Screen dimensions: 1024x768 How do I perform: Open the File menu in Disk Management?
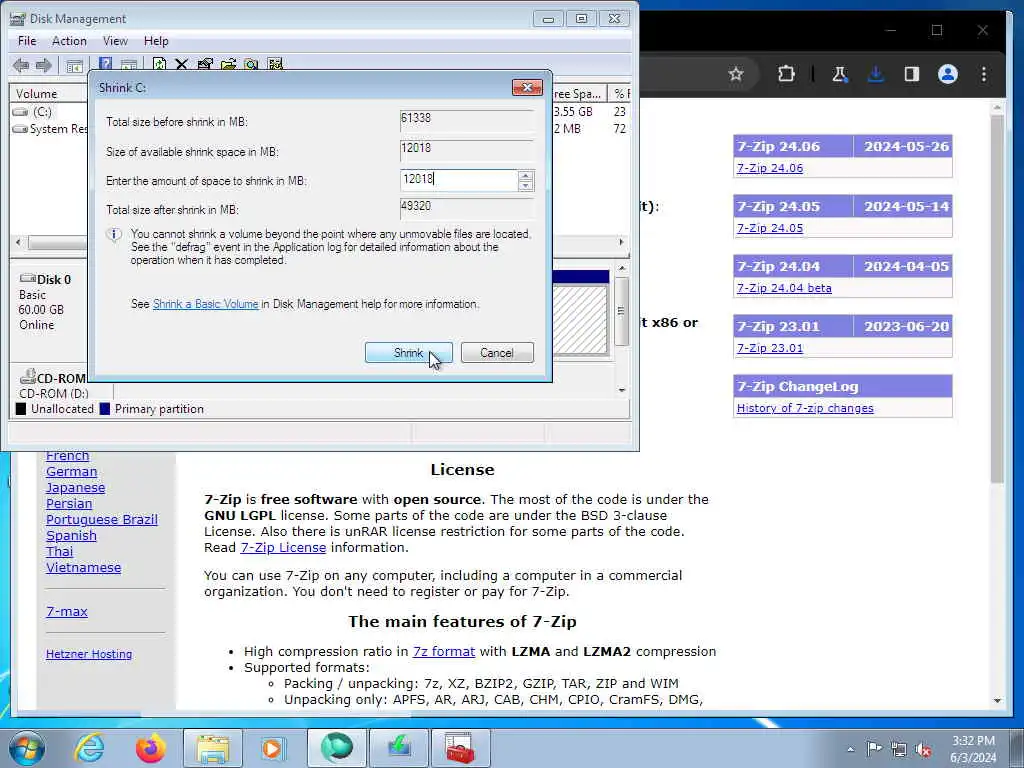click(x=27, y=40)
